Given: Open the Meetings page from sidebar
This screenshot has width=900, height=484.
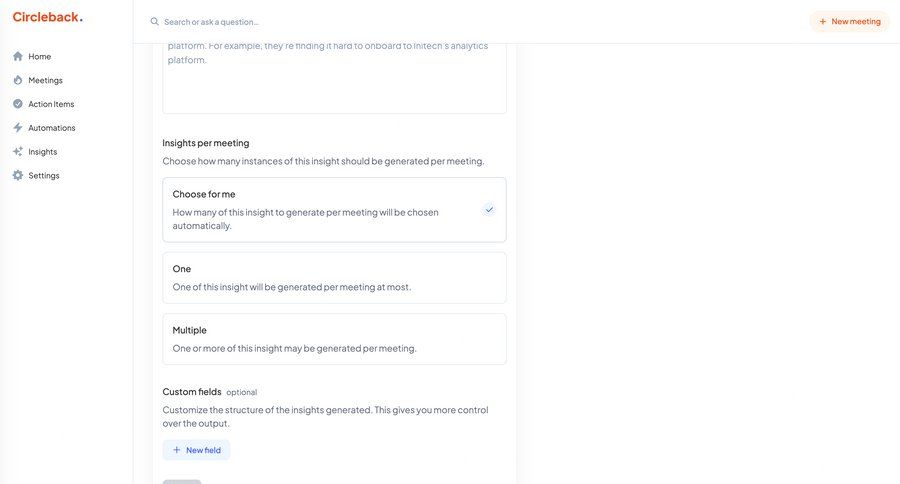Looking at the screenshot, I should 45,80.
